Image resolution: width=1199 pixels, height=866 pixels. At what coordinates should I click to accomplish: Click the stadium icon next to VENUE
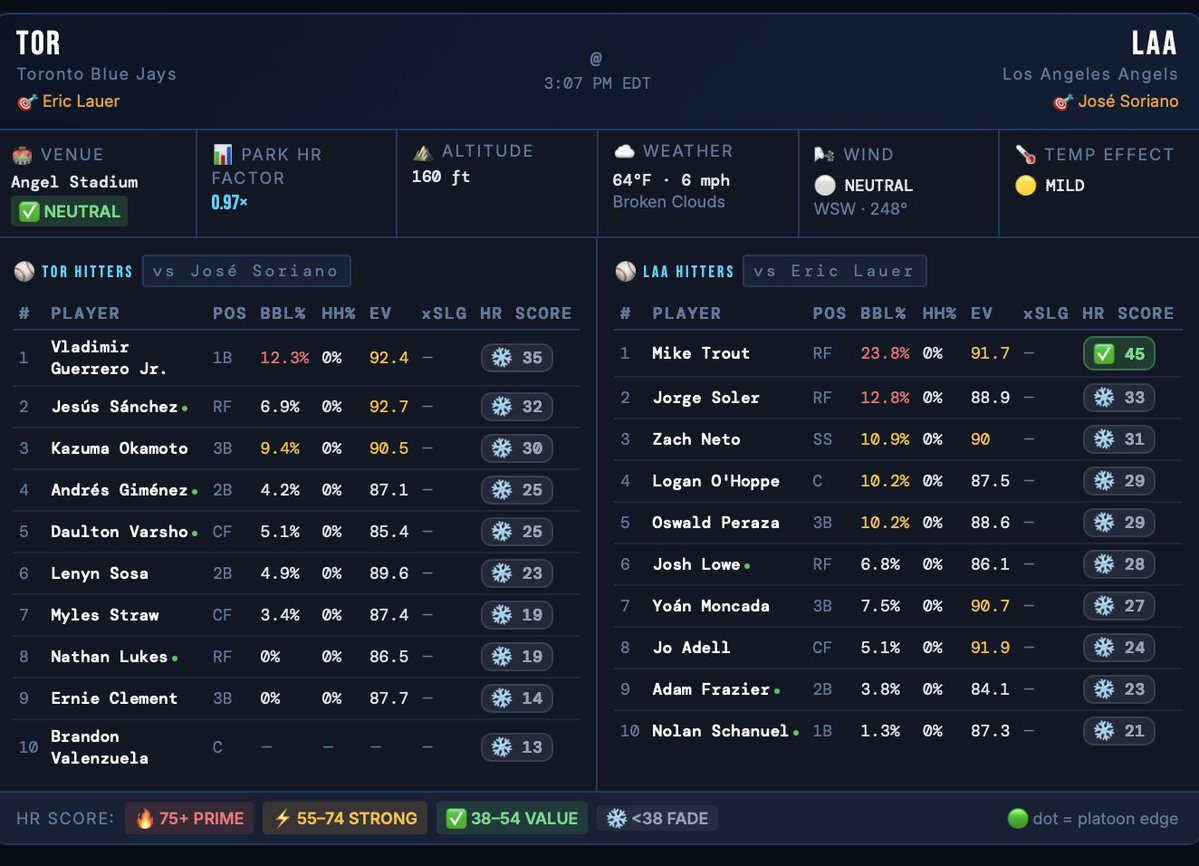point(22,155)
